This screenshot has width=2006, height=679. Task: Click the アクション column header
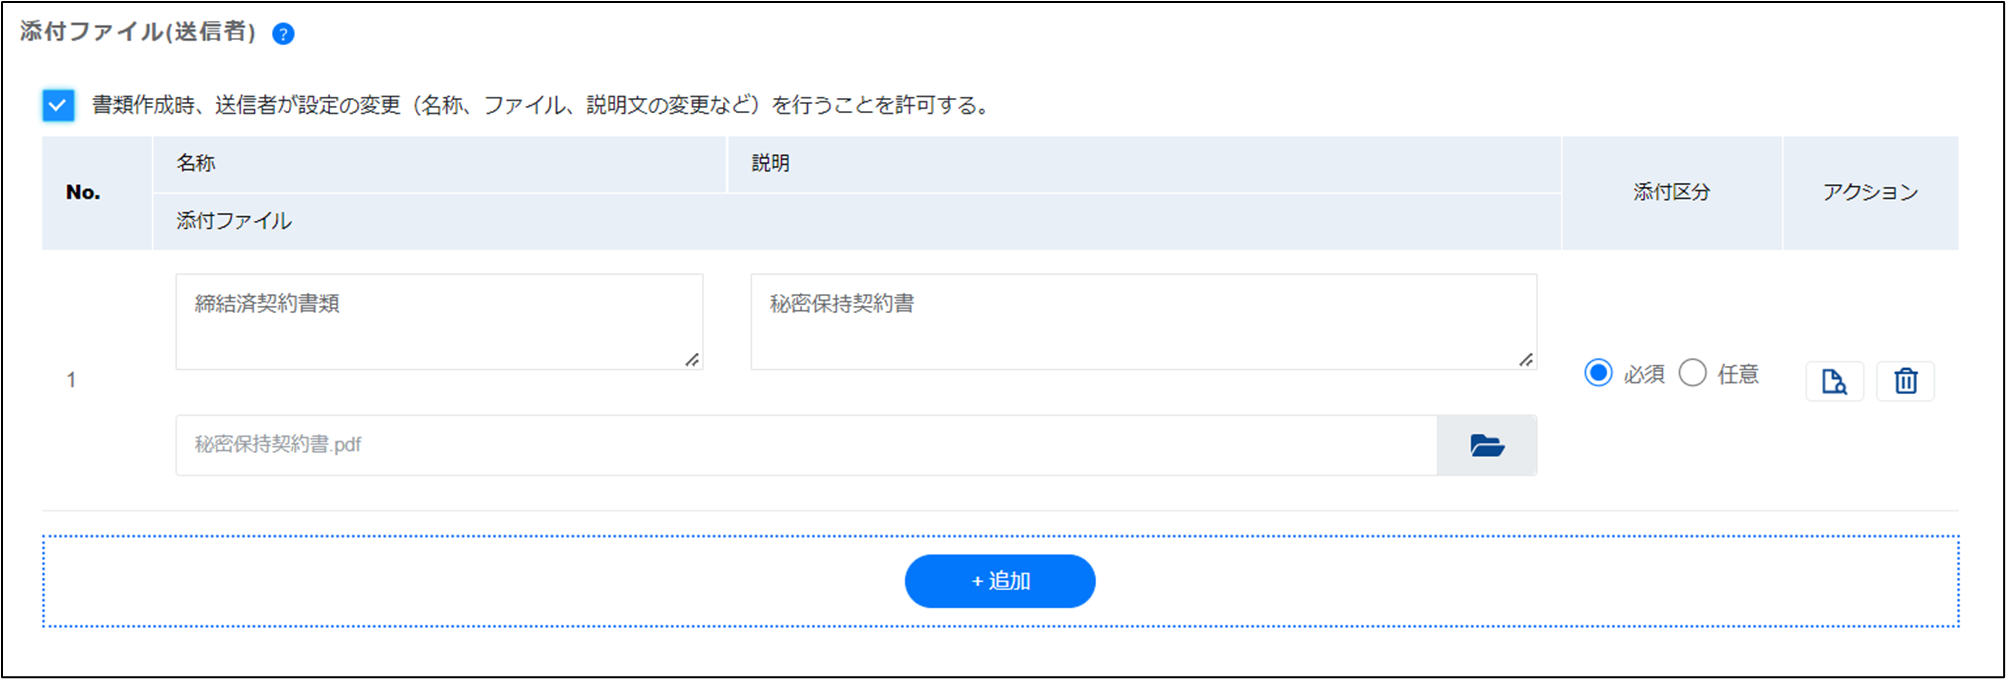tap(1871, 192)
